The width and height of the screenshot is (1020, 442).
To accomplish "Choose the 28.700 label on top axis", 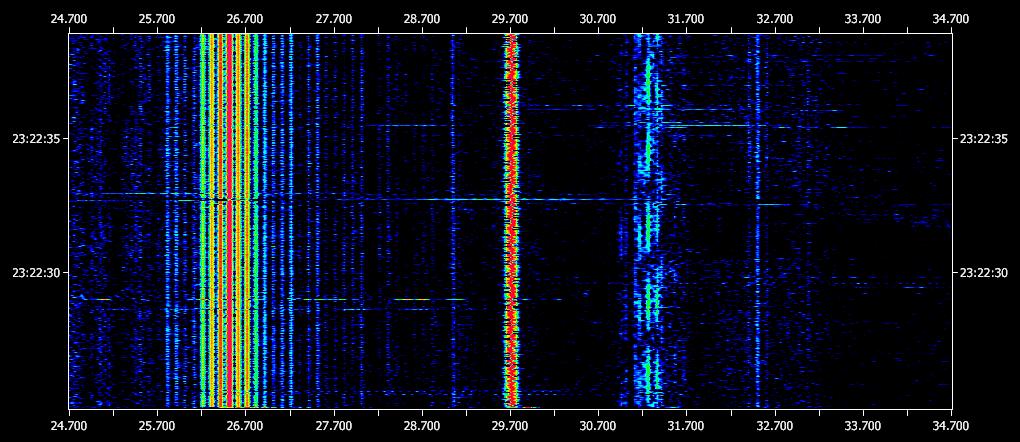I will pyautogui.click(x=421, y=18).
